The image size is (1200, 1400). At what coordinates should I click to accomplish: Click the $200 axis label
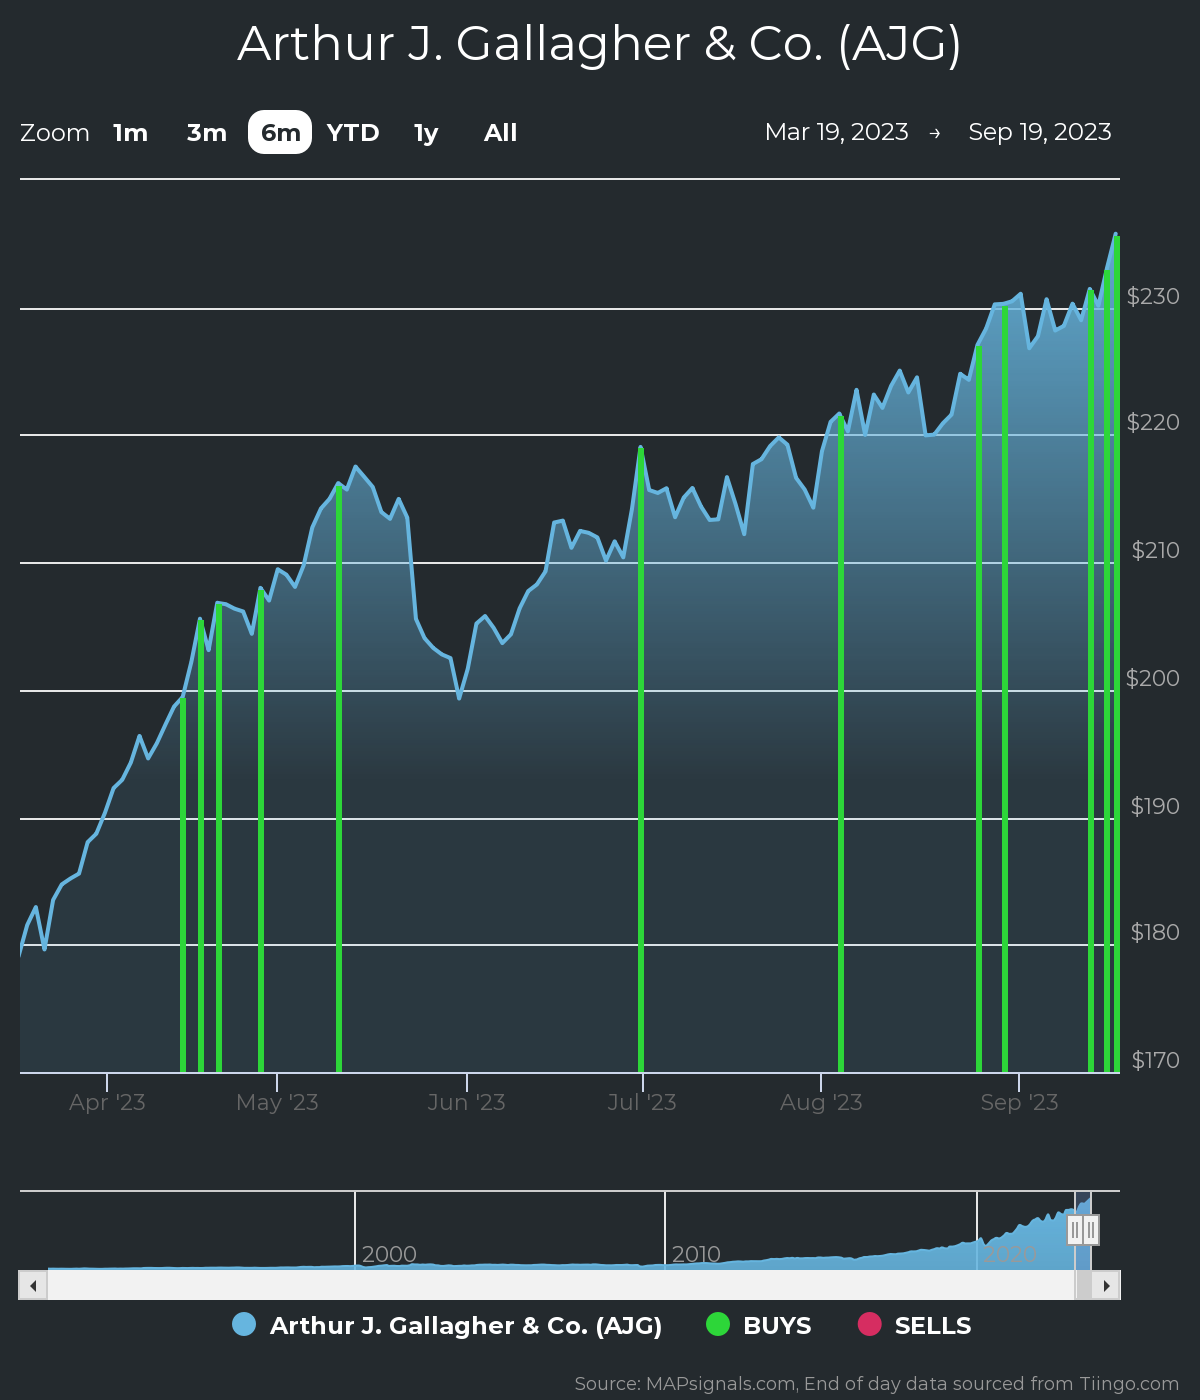pos(1153,678)
